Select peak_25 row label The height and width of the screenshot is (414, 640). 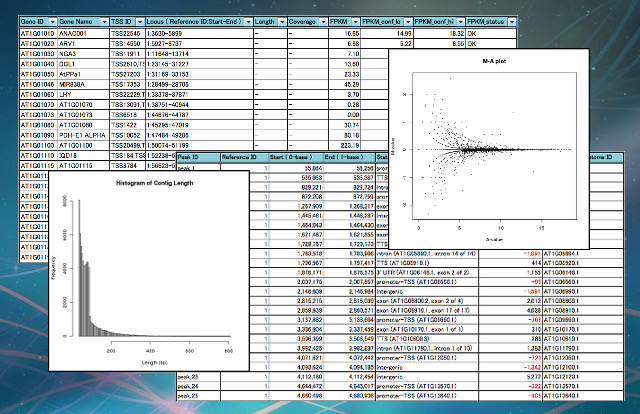tap(198, 396)
